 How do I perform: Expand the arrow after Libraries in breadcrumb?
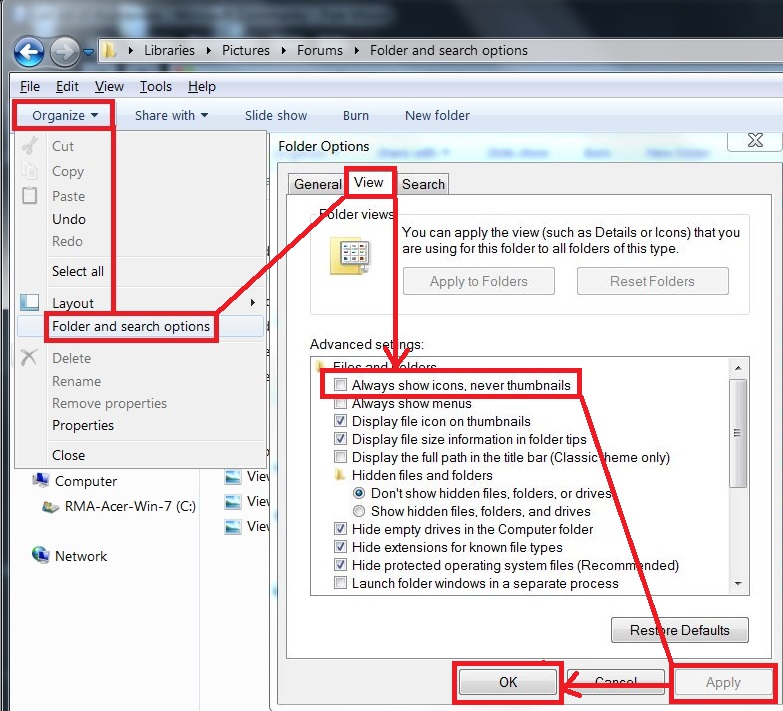tap(208, 50)
